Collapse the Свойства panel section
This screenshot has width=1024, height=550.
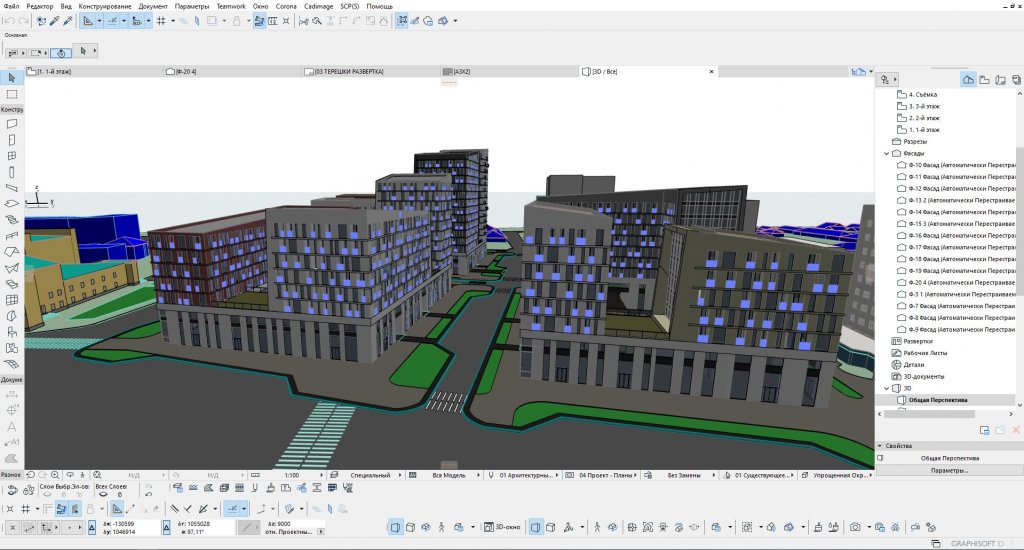(879, 446)
